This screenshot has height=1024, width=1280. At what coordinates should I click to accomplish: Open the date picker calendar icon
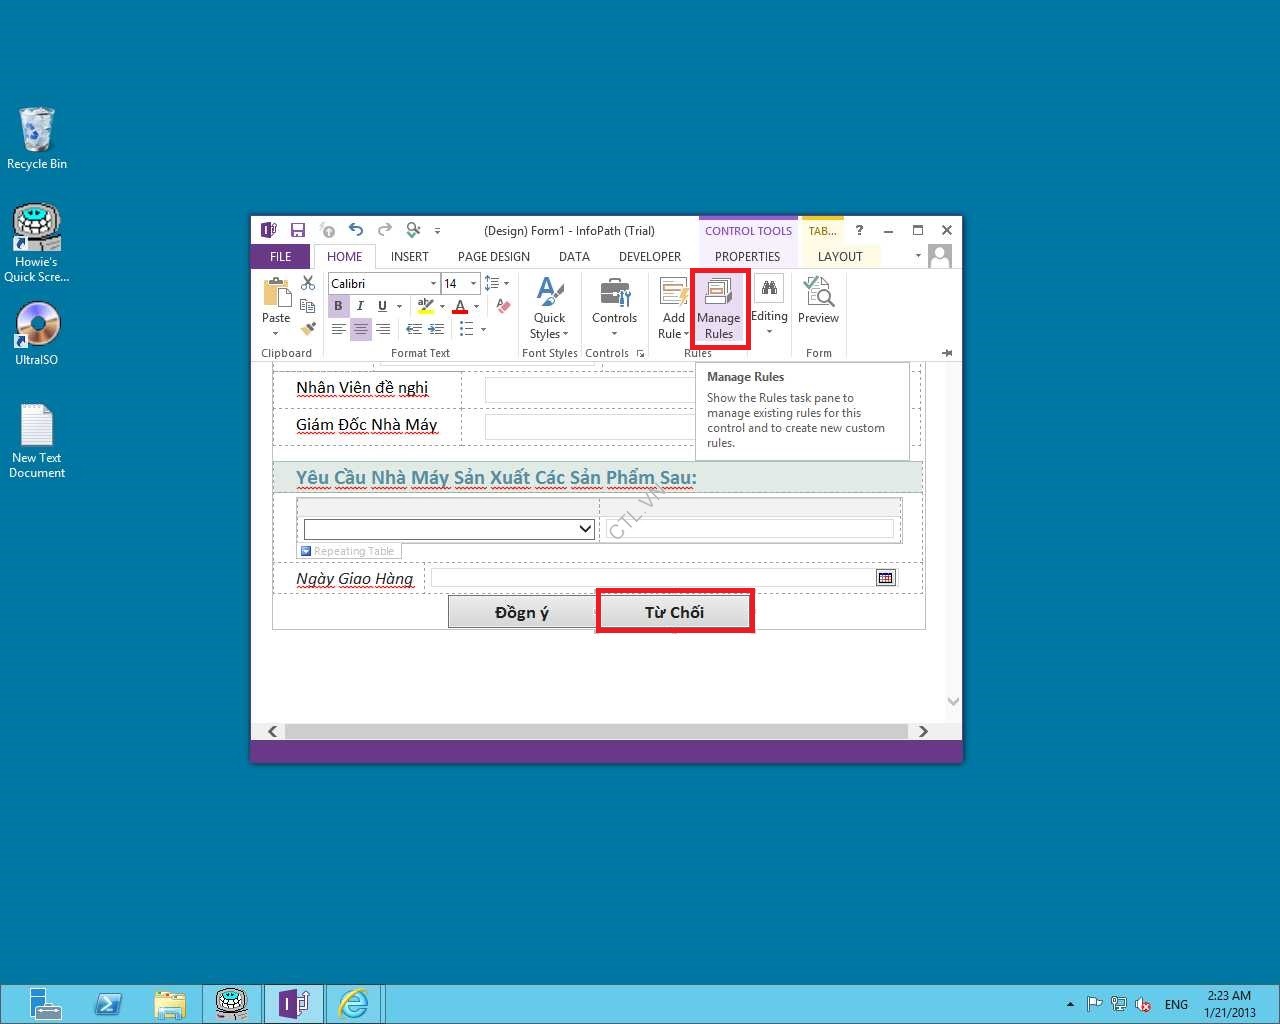coord(885,578)
